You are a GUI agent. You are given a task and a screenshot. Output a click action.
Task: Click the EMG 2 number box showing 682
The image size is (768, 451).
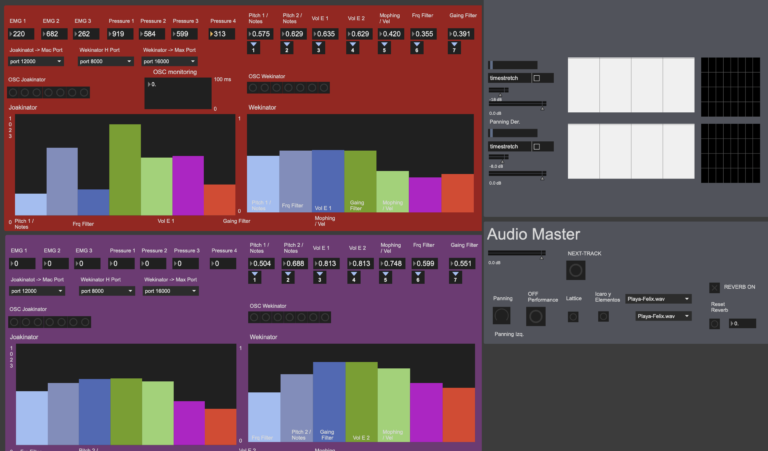pyautogui.click(x=54, y=34)
